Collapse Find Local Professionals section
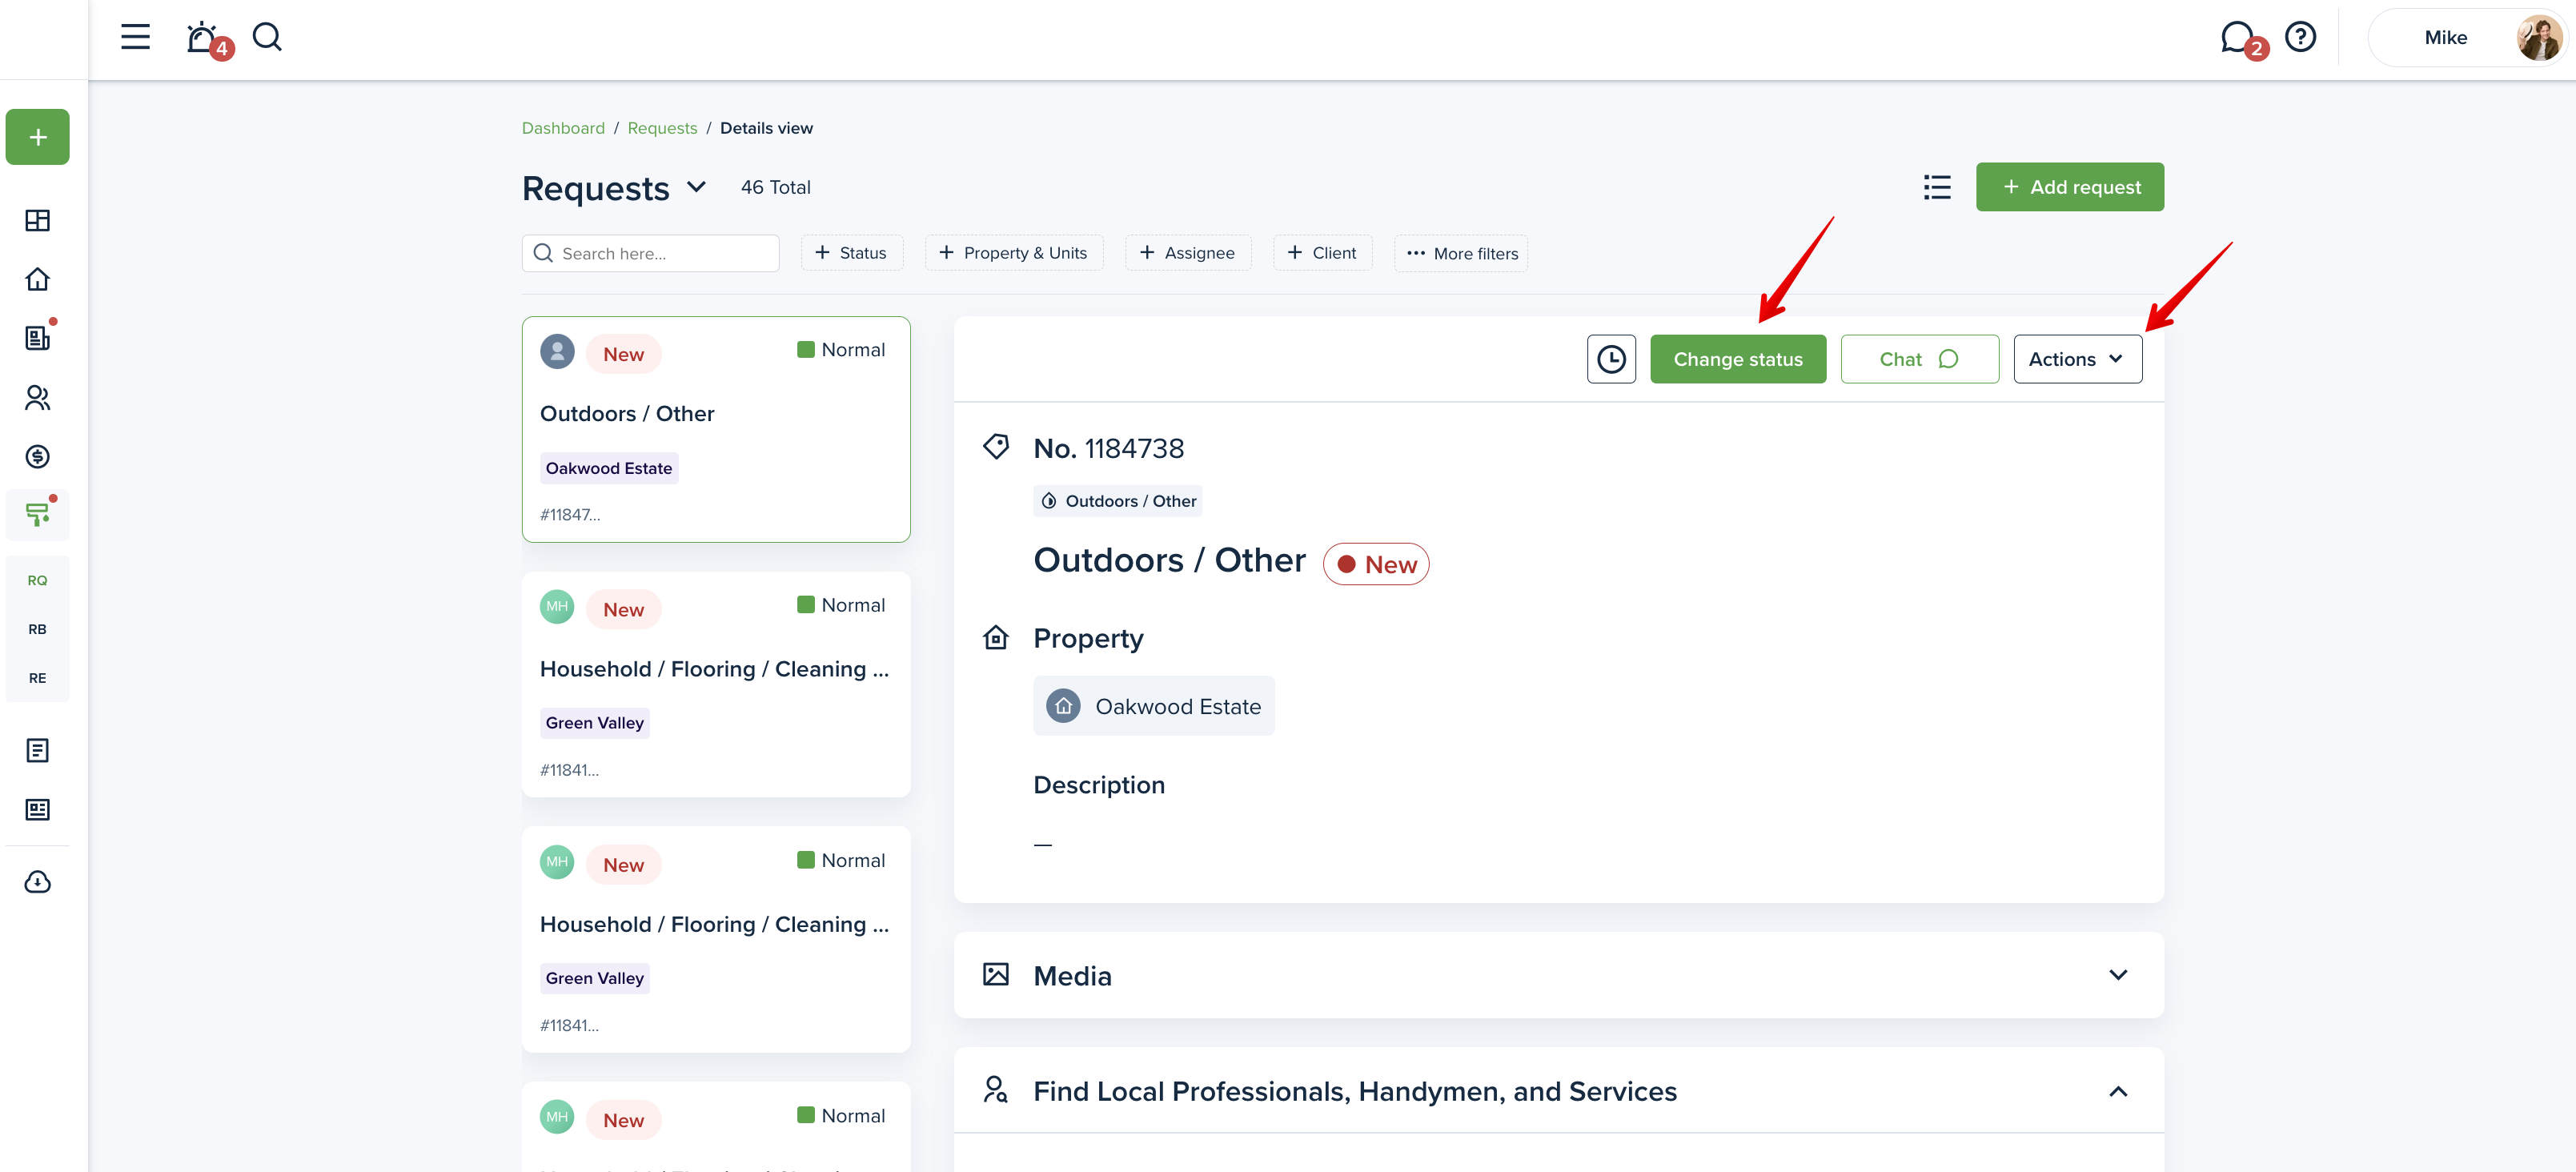This screenshot has height=1172, width=2576. tap(2117, 1091)
